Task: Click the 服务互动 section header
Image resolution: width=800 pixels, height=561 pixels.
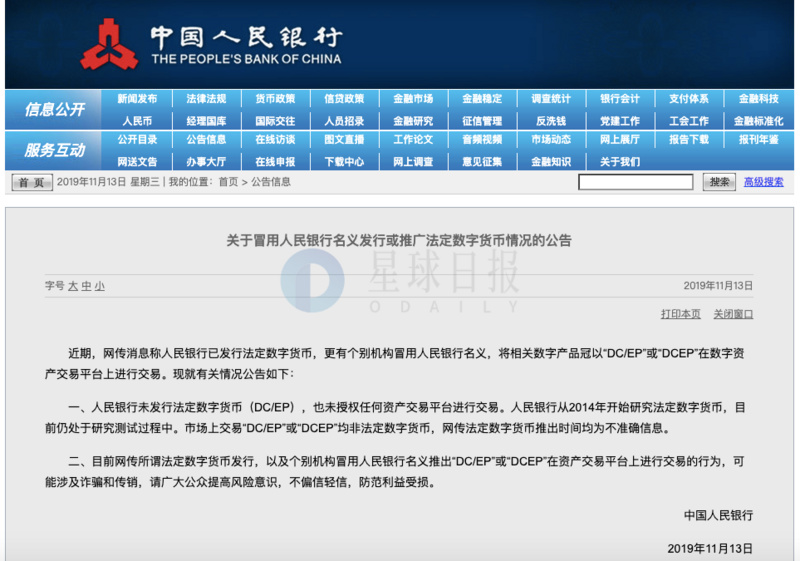Action: 55,150
